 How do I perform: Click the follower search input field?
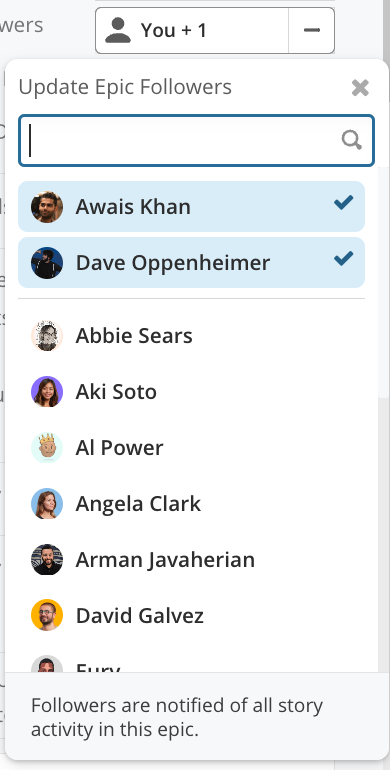[x=196, y=140]
